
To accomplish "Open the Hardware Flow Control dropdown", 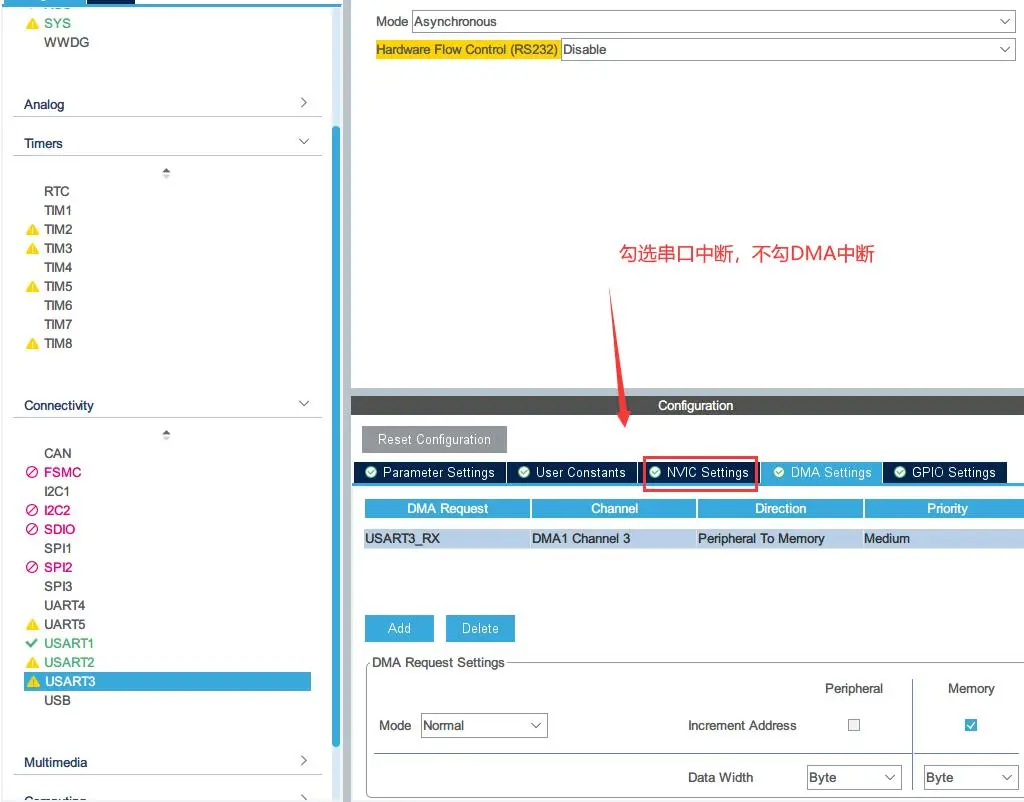I will (x=788, y=49).
